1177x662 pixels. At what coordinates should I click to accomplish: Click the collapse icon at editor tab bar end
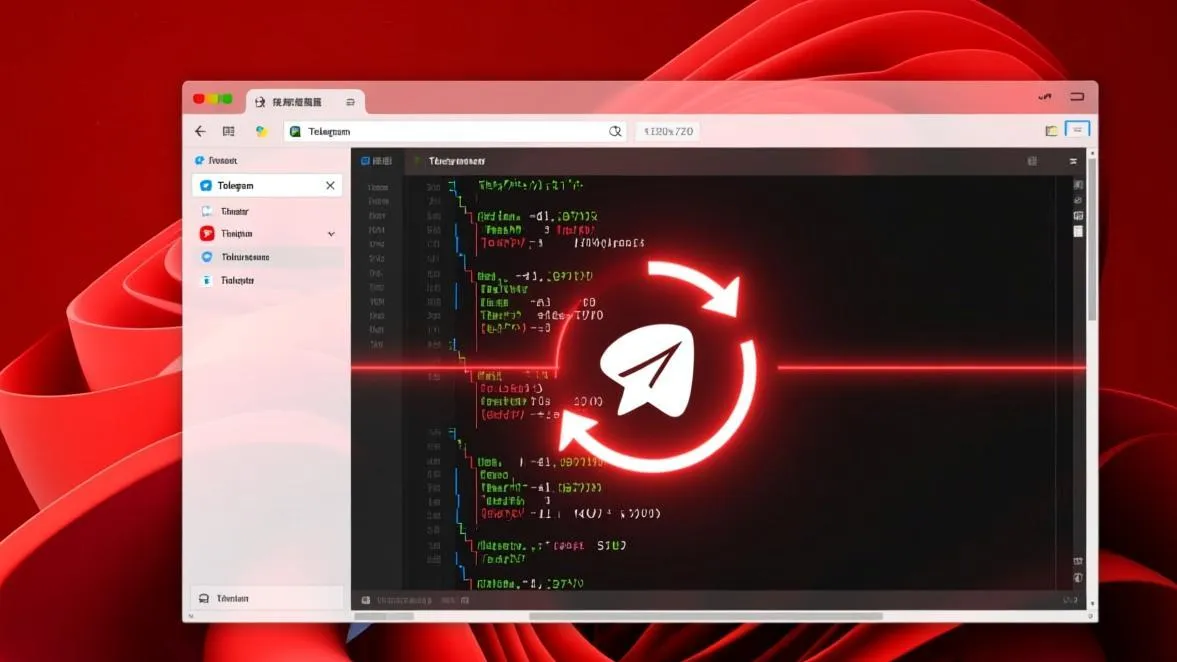[1073, 161]
